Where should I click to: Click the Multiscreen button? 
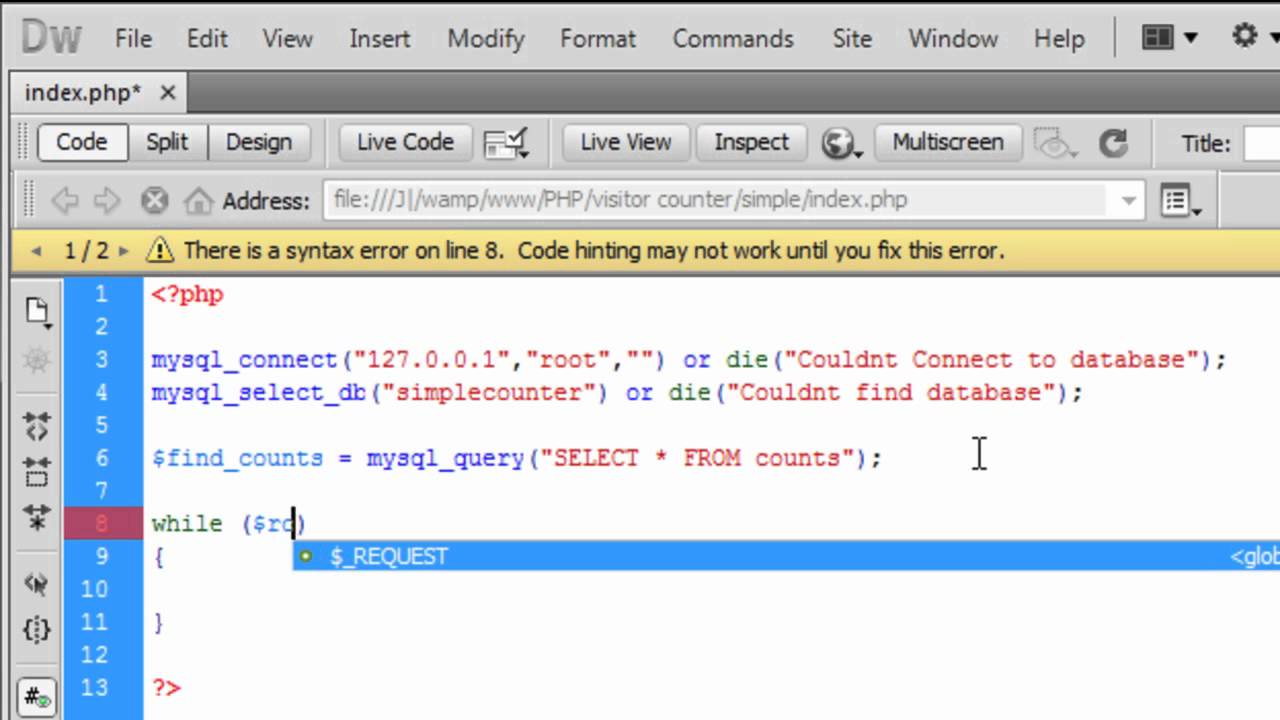[x=948, y=142]
